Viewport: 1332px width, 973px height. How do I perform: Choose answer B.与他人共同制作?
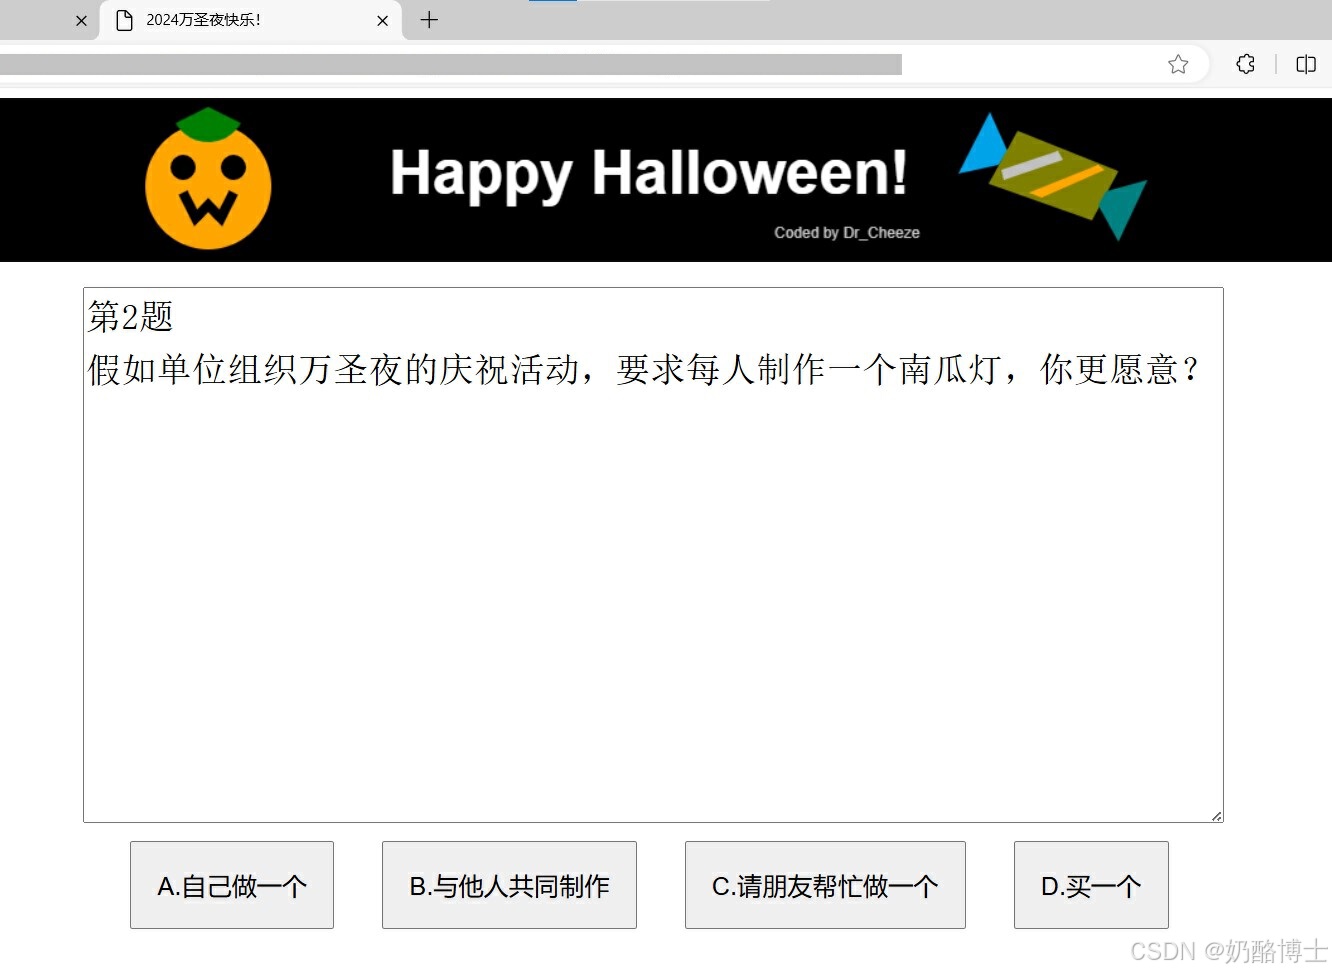(x=509, y=885)
